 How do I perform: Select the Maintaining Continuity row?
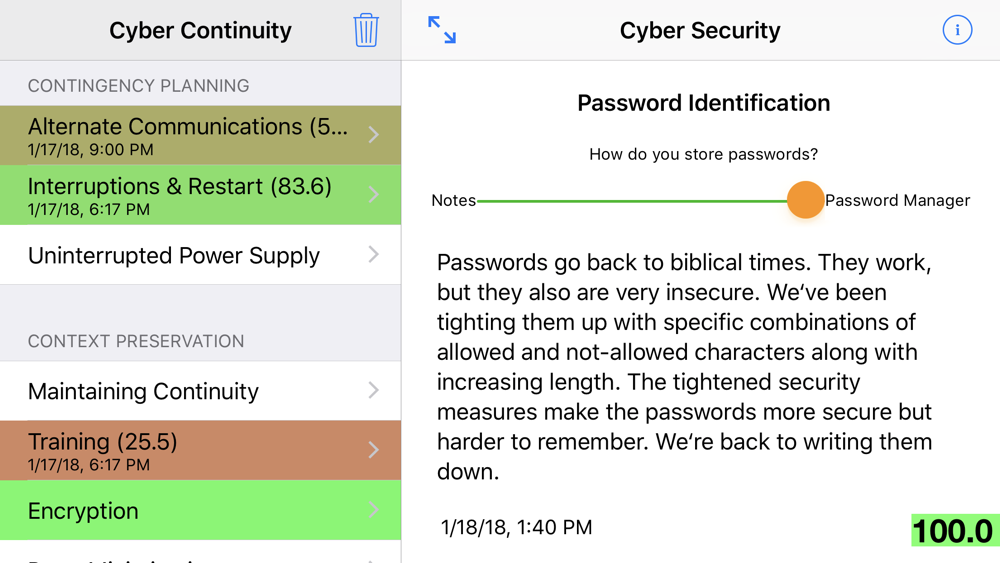tap(200, 391)
